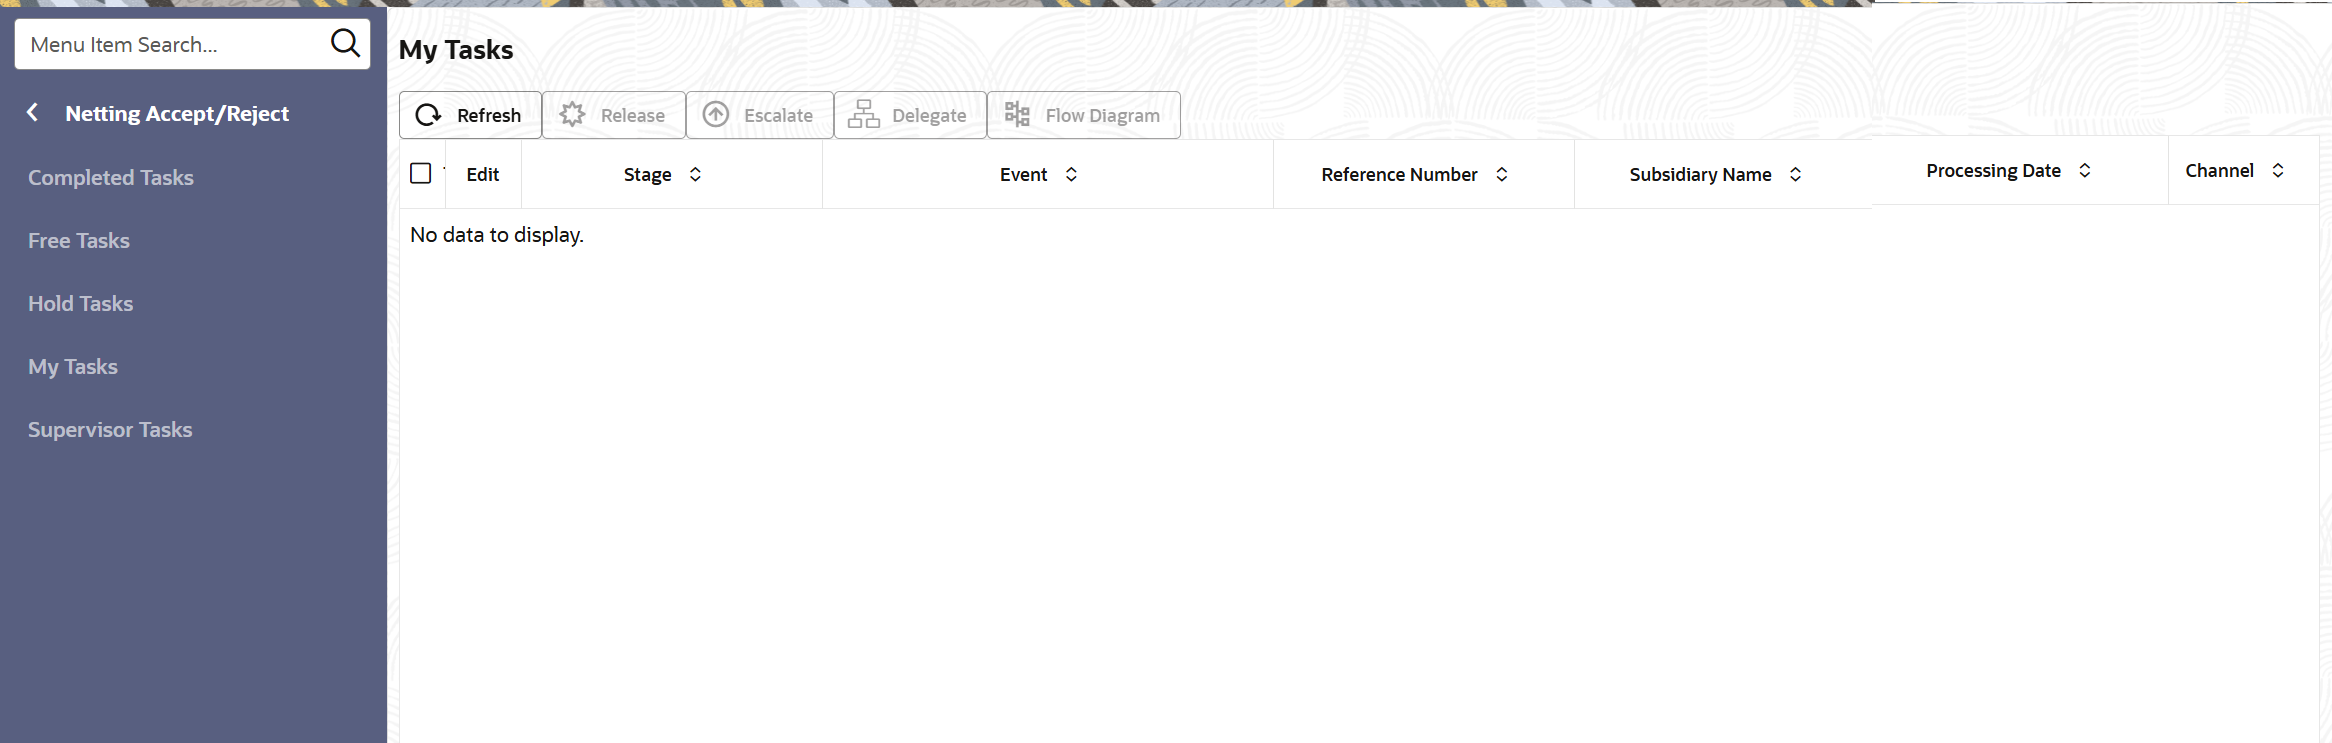This screenshot has width=2332, height=743.
Task: Open My Tasks menu item
Action: [73, 366]
